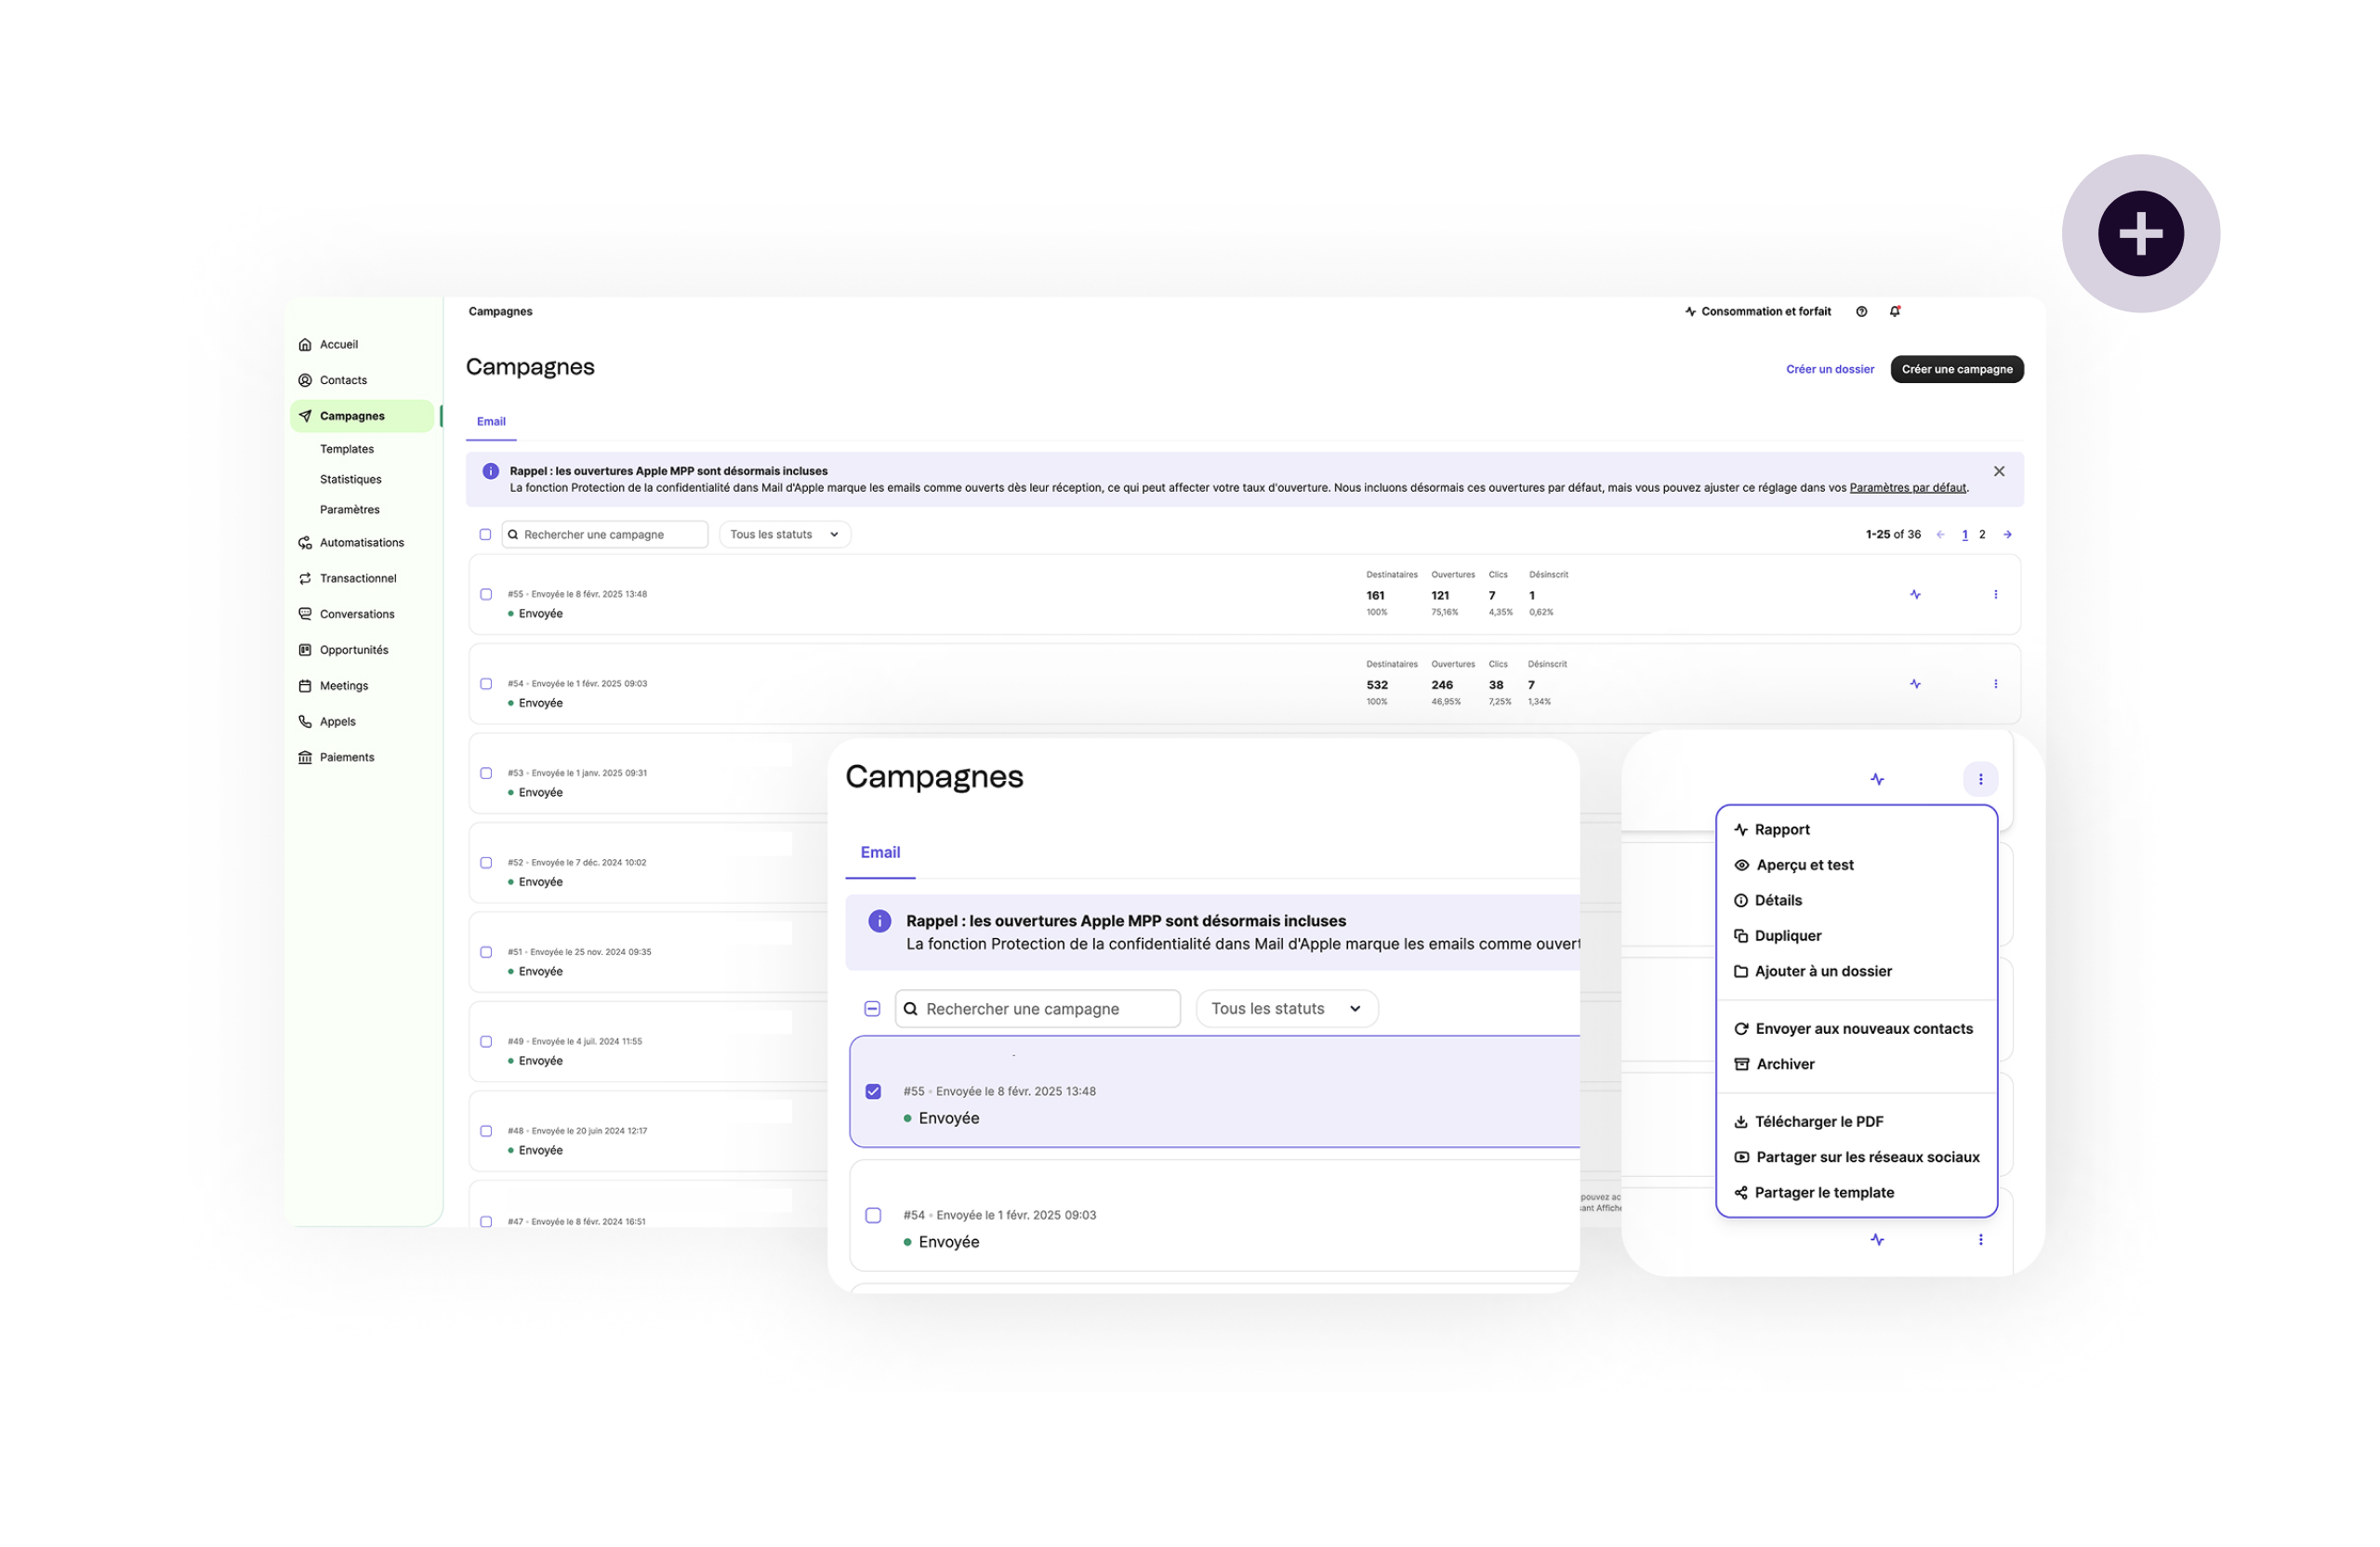Open the Transactionnel section
Image resolution: width=2380 pixels, height=1547 pixels.
(x=357, y=578)
